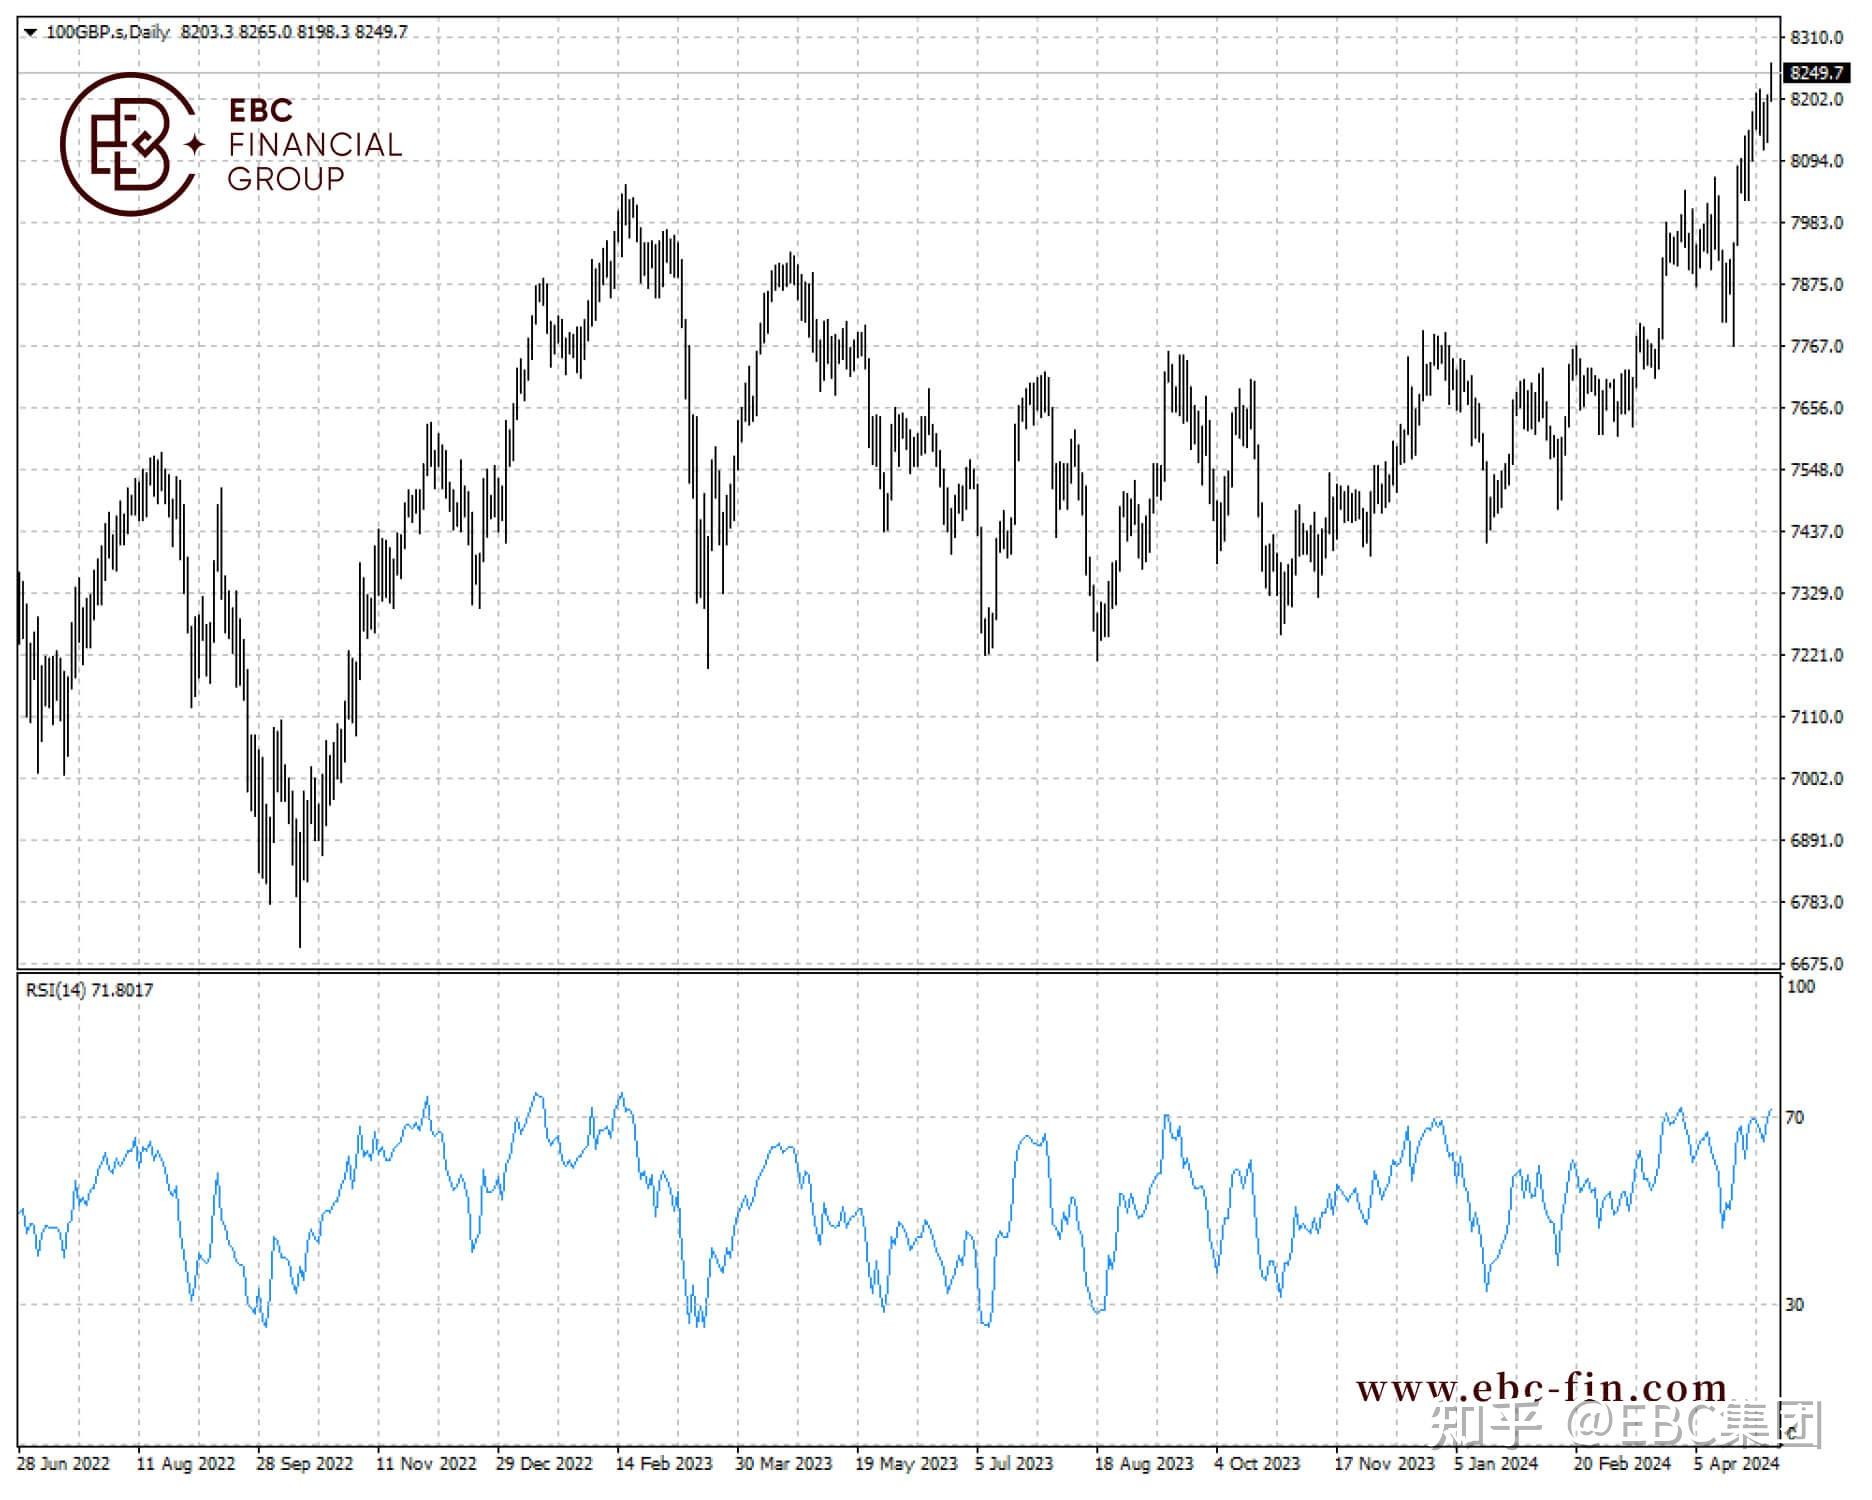Click the EBC circular logo emblem
The width and height of the screenshot is (1872, 1500).
[130, 144]
